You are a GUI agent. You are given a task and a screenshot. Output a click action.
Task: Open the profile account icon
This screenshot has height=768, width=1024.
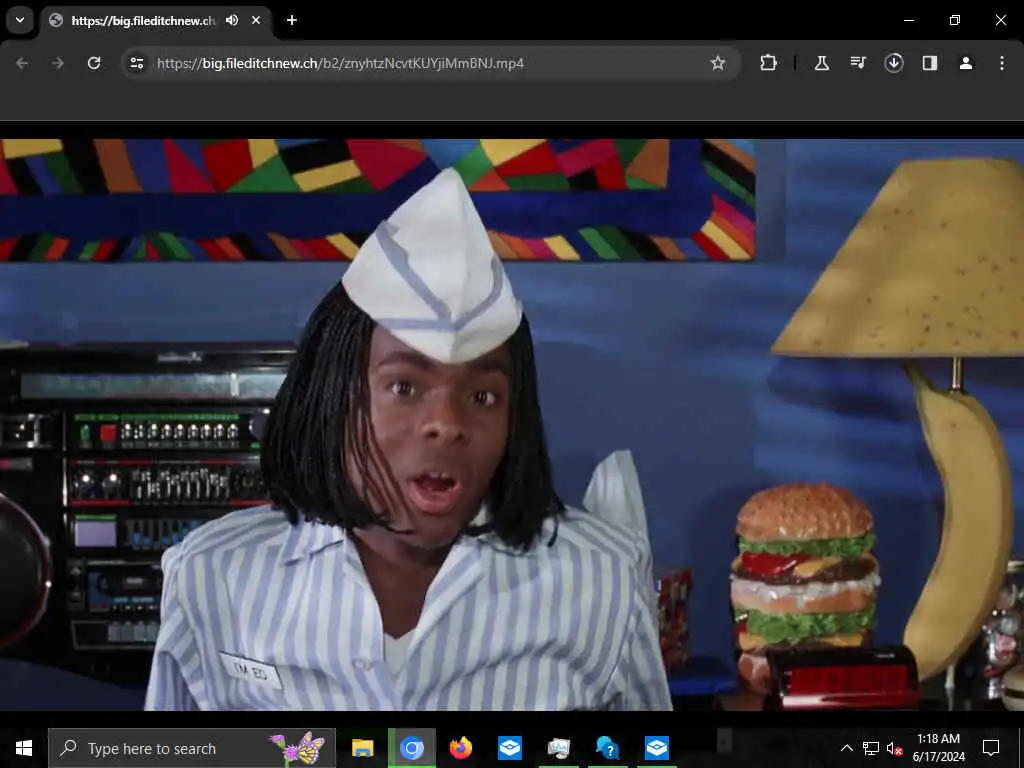966,63
